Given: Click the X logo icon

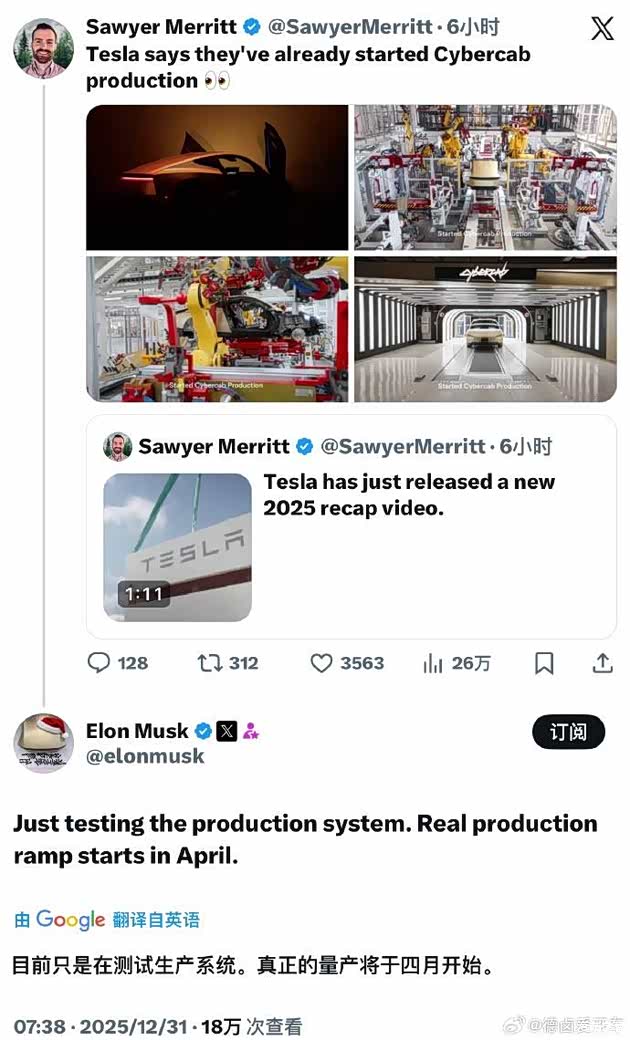Looking at the screenshot, I should (602, 28).
